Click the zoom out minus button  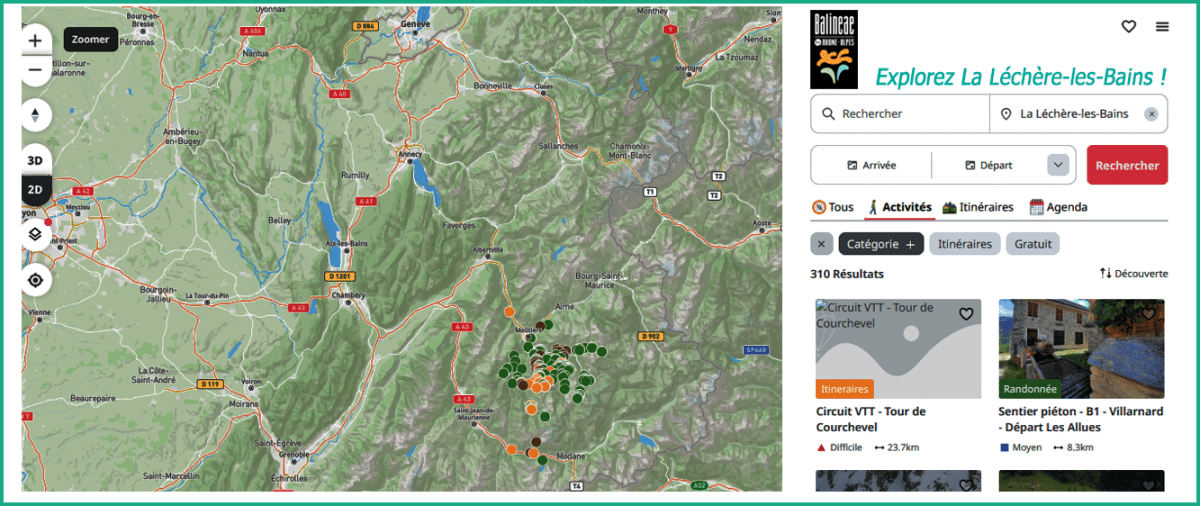point(35,70)
